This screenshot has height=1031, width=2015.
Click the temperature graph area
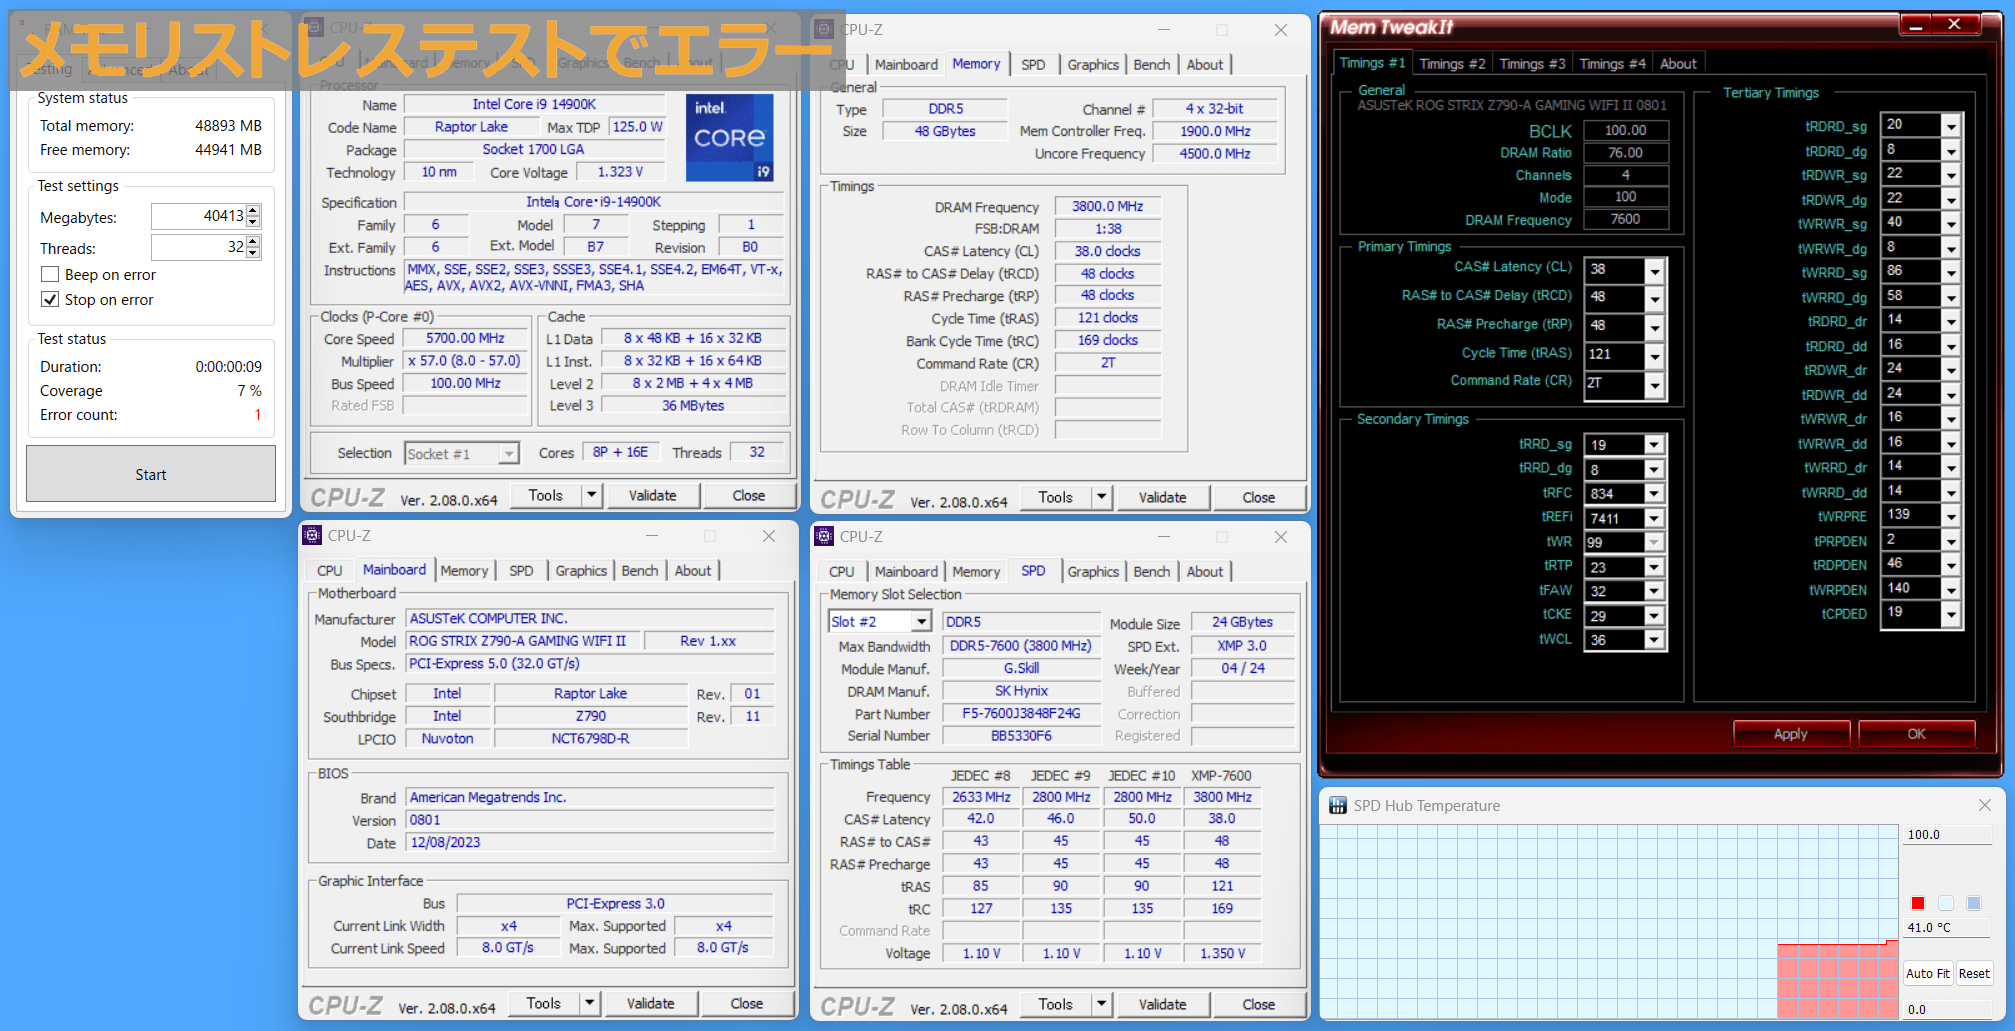1609,922
